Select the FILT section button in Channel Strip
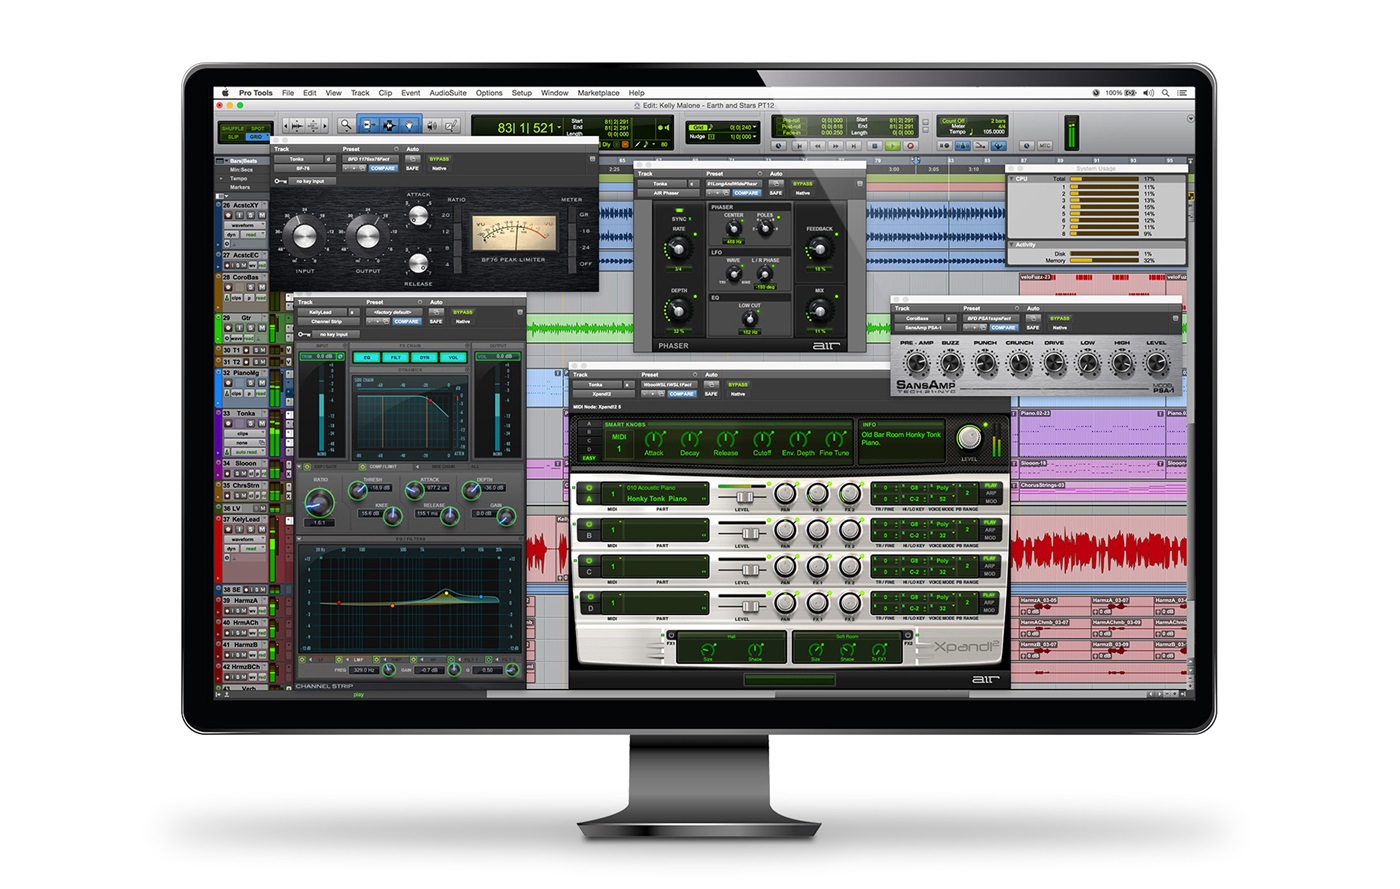 396,357
